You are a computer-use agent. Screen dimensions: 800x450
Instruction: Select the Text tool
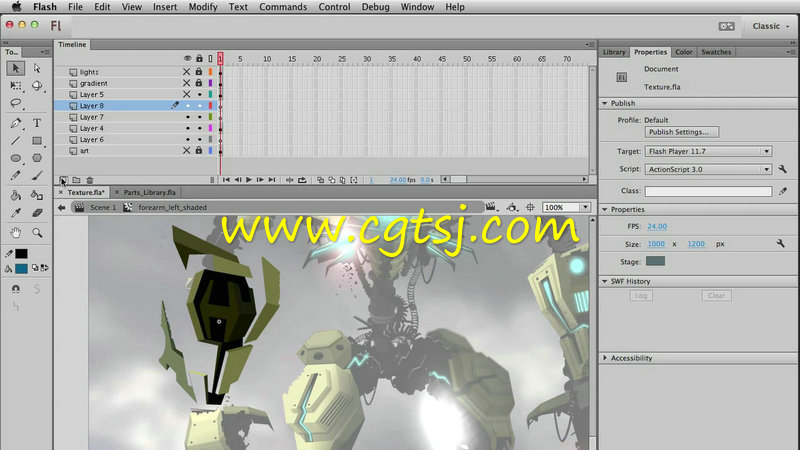(x=37, y=123)
